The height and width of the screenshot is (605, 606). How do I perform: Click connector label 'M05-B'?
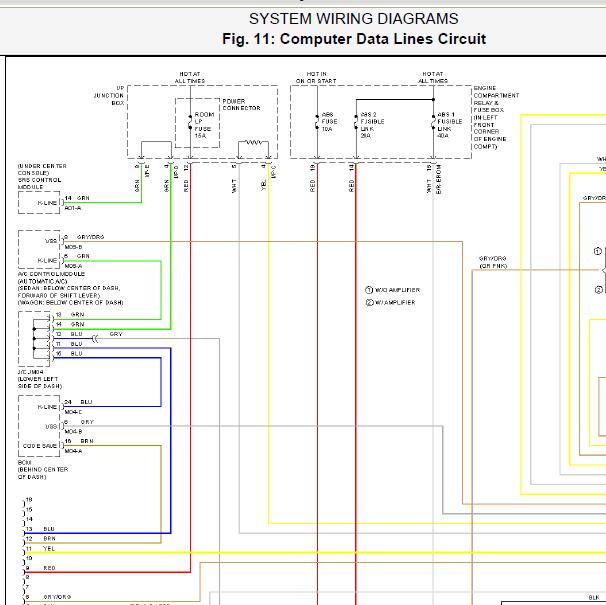click(73, 247)
